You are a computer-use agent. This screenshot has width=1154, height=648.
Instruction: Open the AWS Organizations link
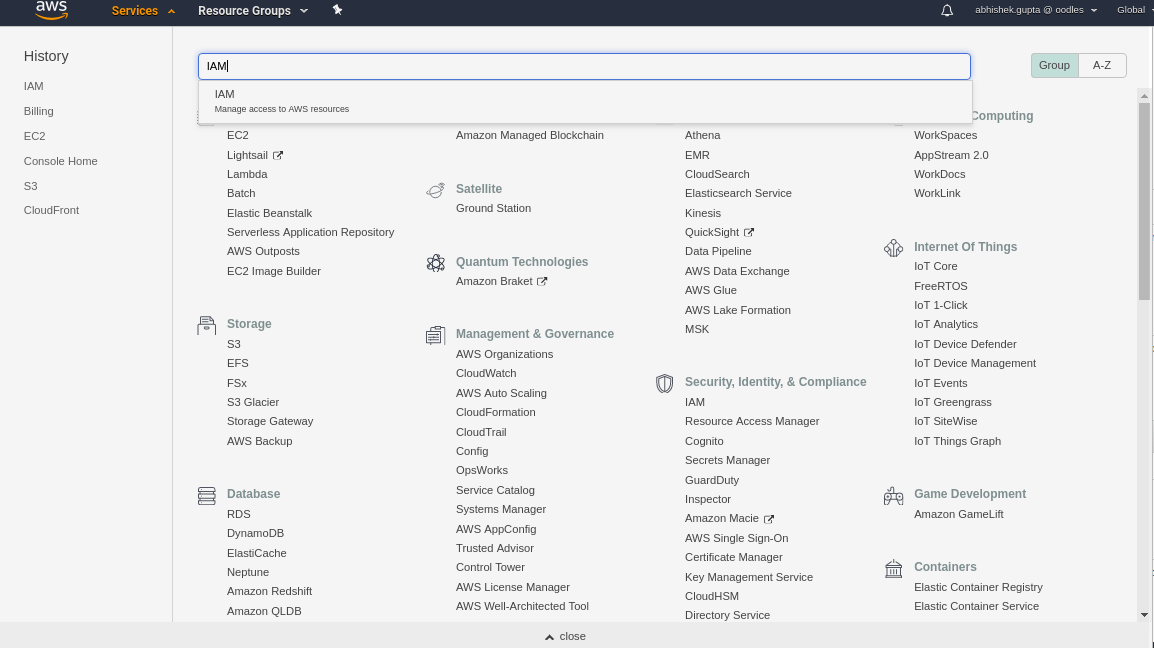(x=504, y=354)
